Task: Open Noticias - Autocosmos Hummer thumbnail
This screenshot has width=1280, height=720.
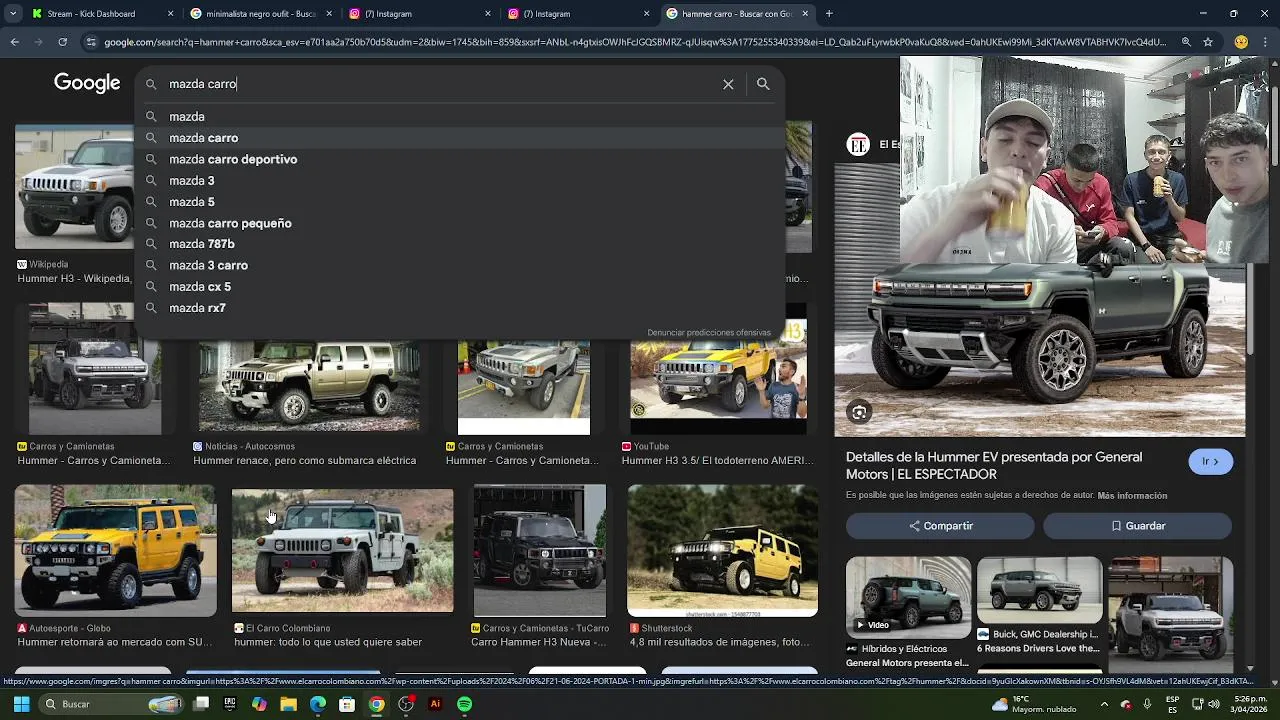Action: 309,388
